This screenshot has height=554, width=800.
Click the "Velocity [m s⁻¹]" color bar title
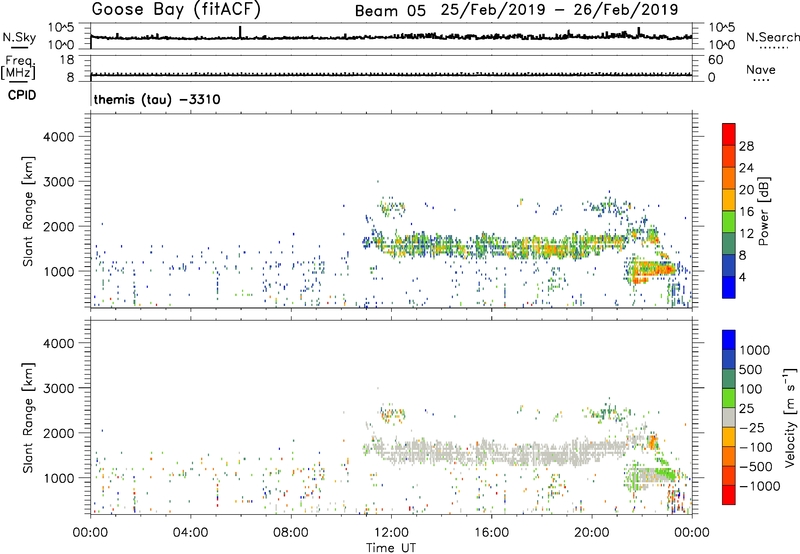[x=790, y=417]
